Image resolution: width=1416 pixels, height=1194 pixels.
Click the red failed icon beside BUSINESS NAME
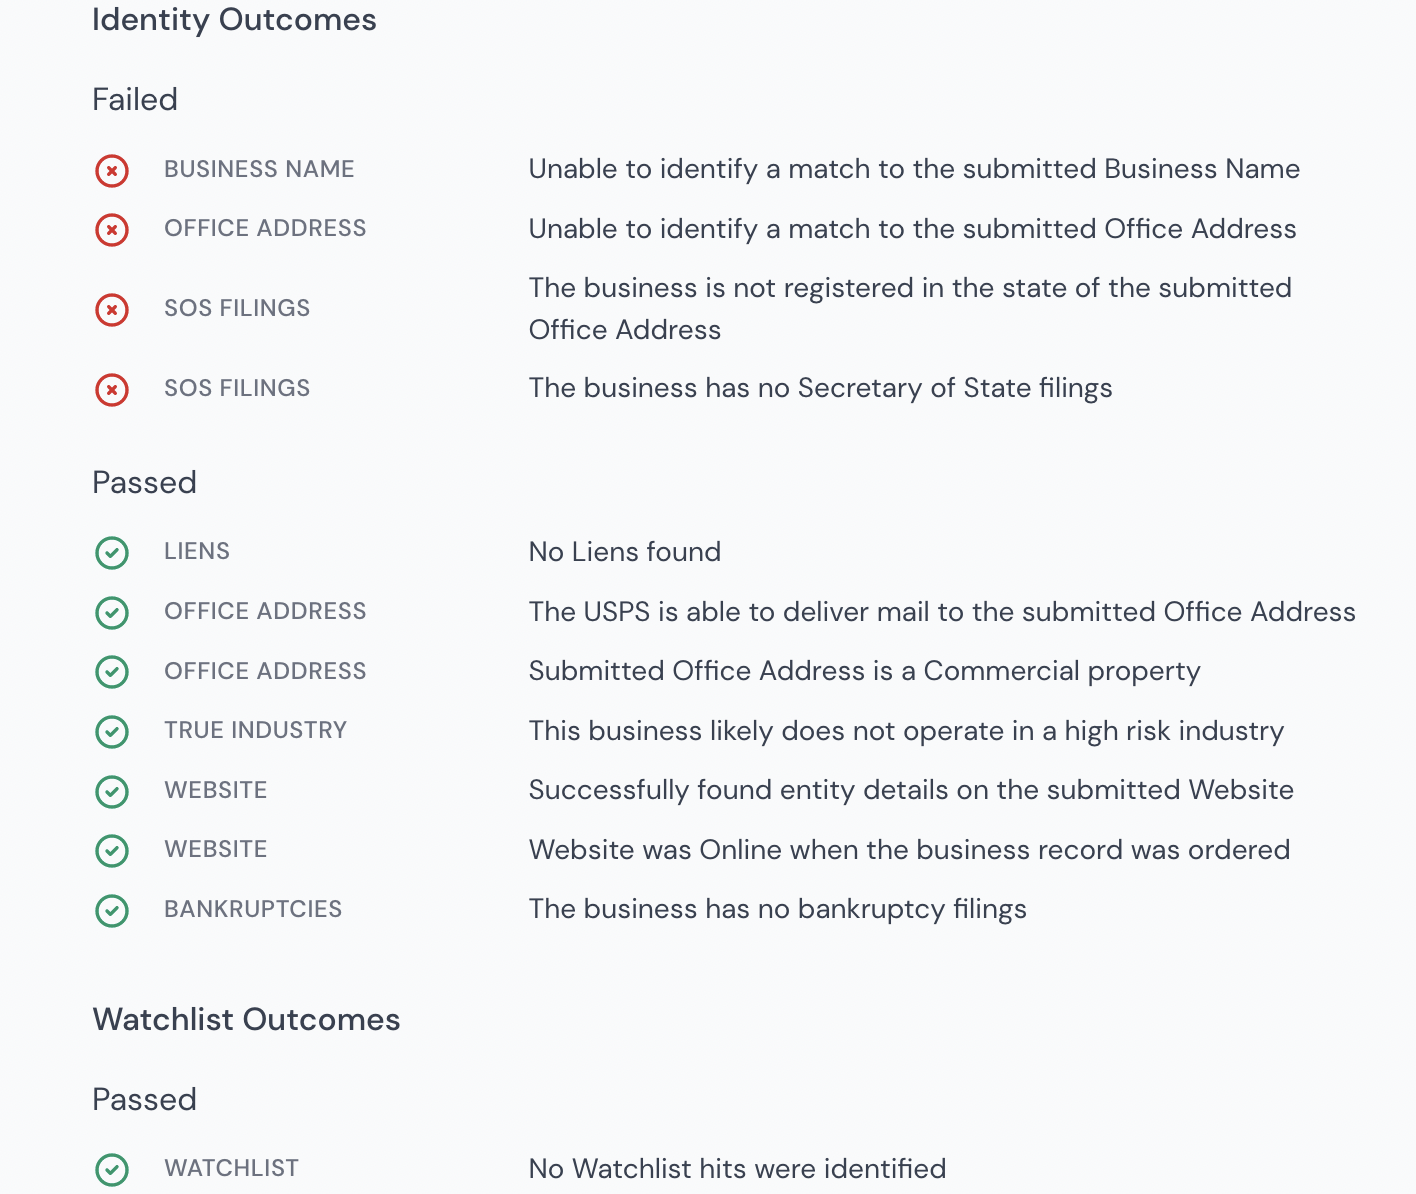click(112, 171)
